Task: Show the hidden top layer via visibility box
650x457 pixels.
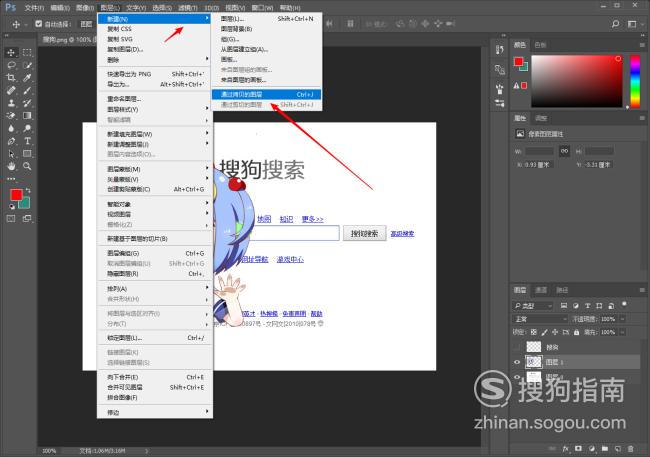Action: [x=517, y=347]
